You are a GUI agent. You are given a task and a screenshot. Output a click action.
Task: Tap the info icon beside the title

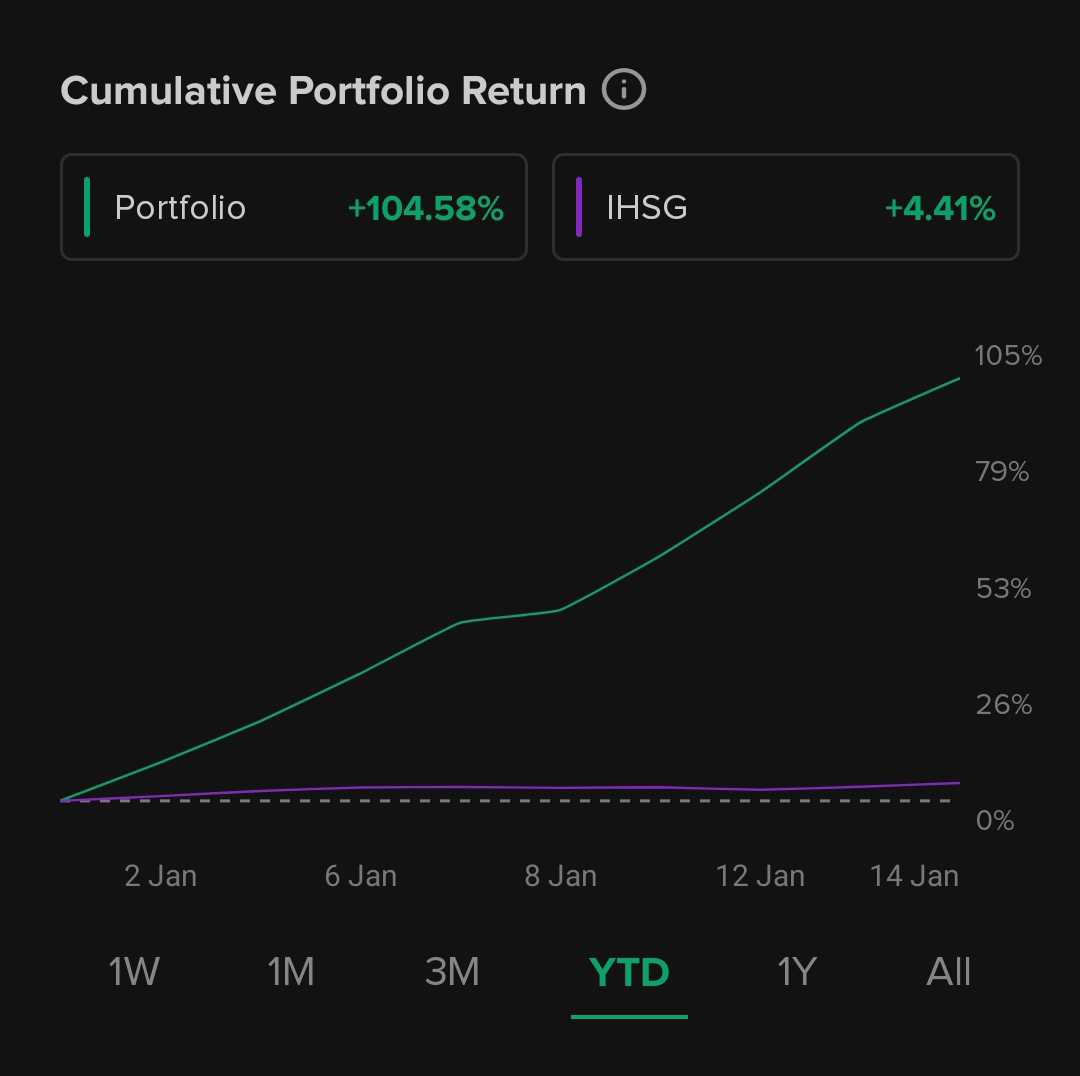point(624,90)
